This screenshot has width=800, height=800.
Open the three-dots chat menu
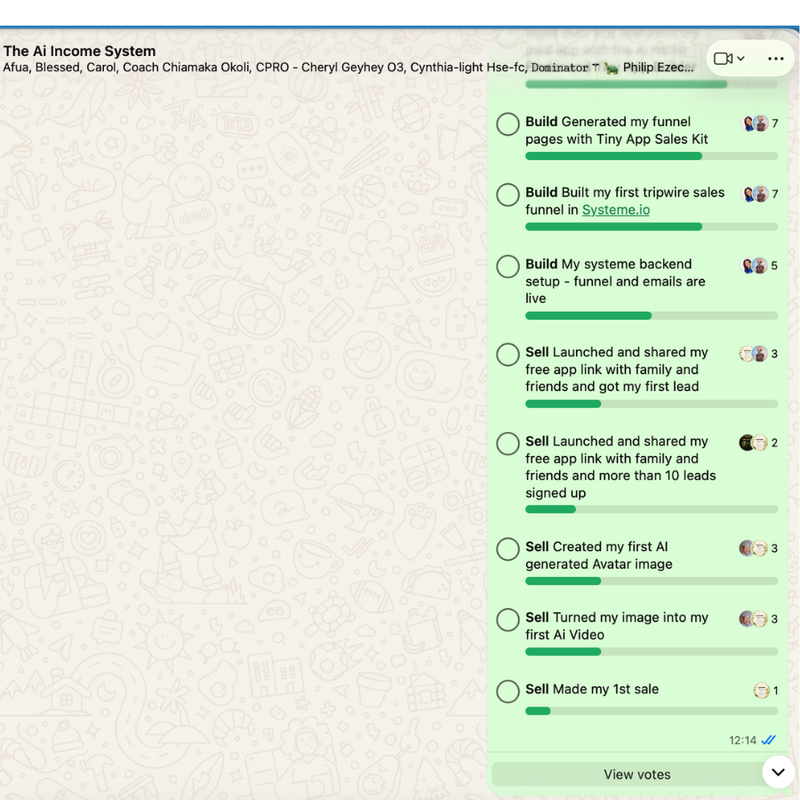click(776, 59)
